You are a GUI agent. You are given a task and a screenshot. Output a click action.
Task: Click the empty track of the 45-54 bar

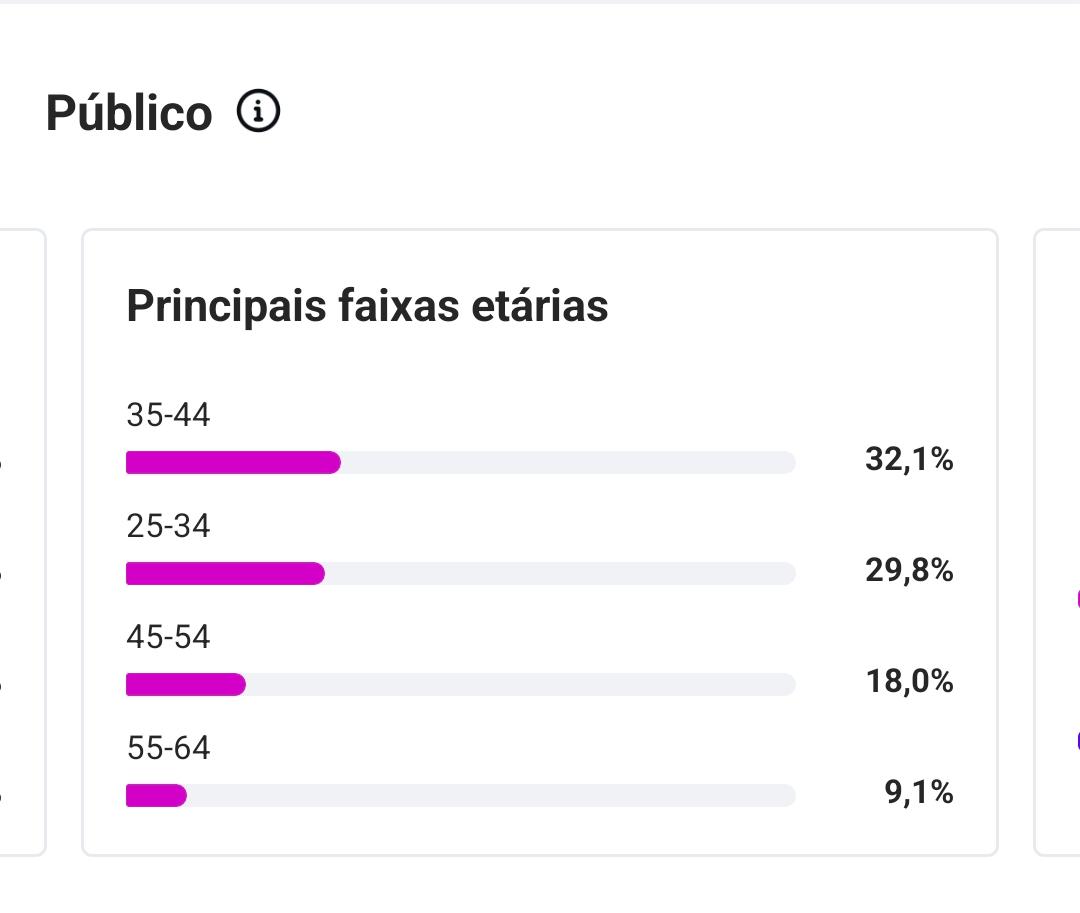(x=520, y=684)
